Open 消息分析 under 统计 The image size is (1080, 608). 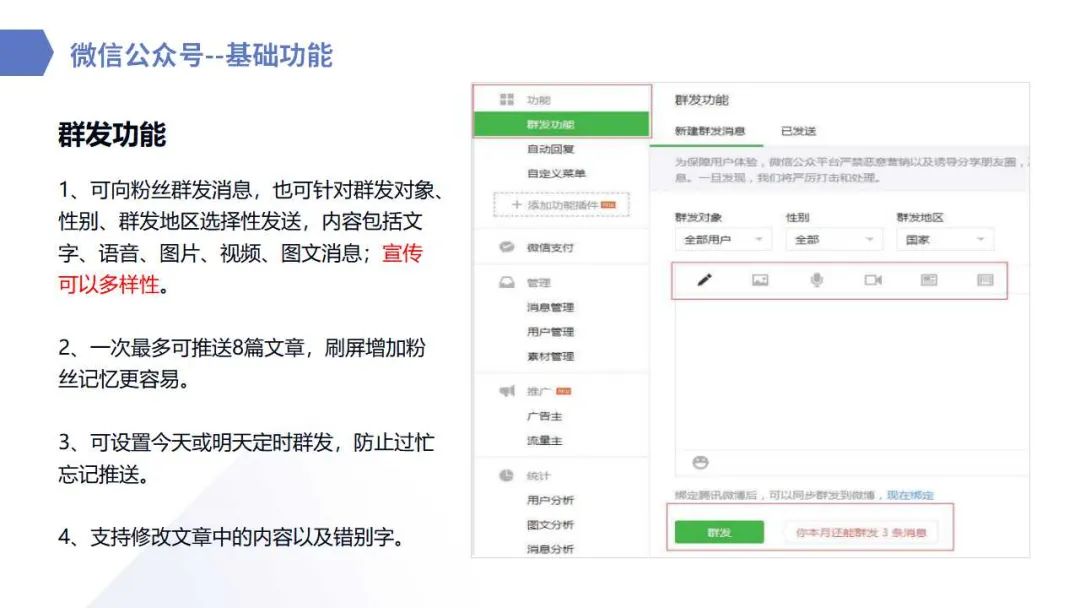pyautogui.click(x=550, y=549)
